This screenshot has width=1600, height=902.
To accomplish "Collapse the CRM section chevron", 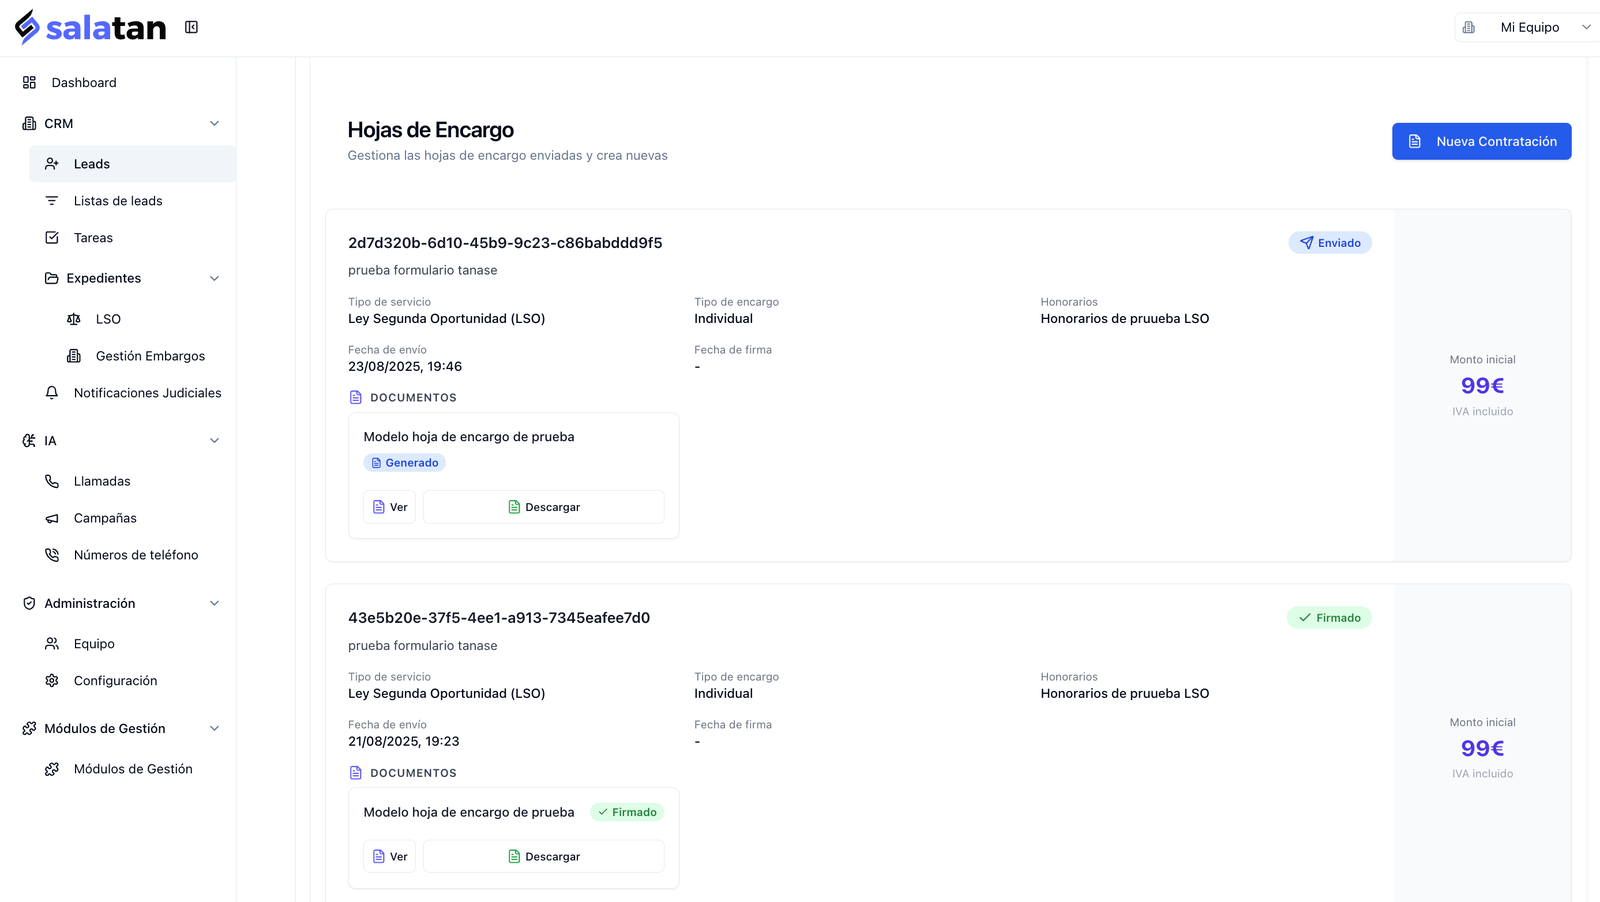I will (214, 123).
